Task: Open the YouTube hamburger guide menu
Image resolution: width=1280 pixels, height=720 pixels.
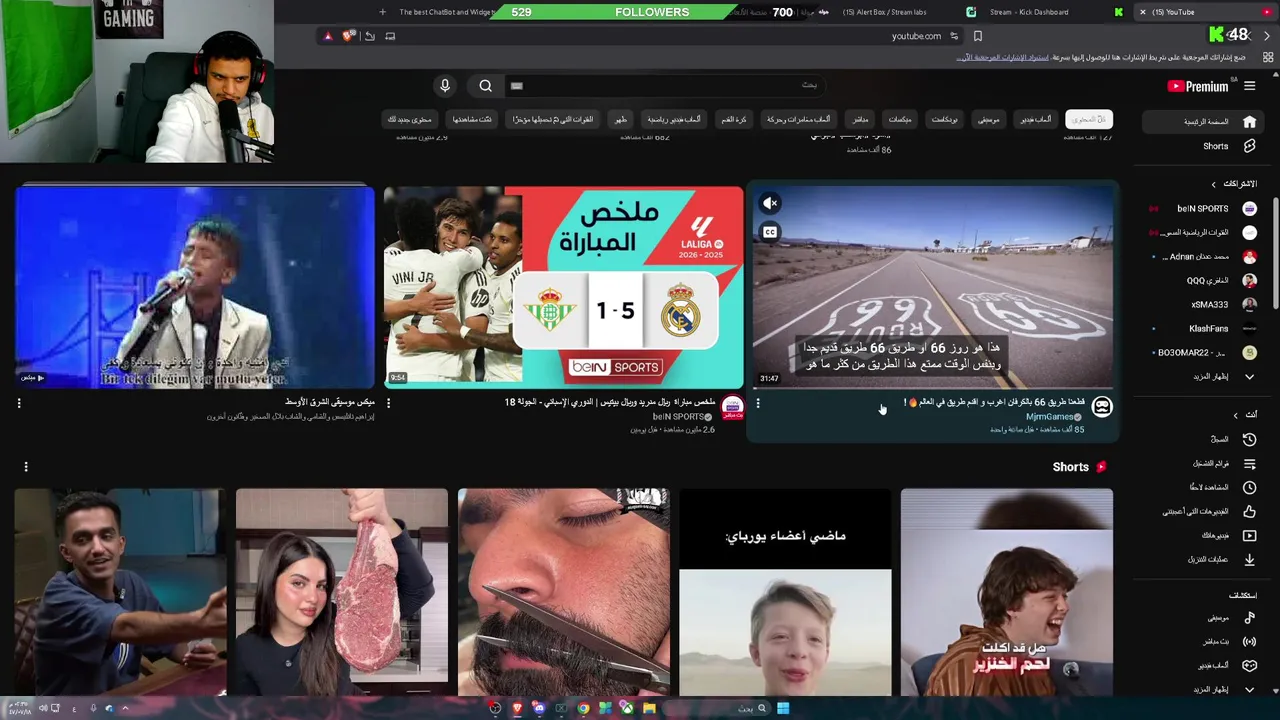Action: coord(1249,86)
